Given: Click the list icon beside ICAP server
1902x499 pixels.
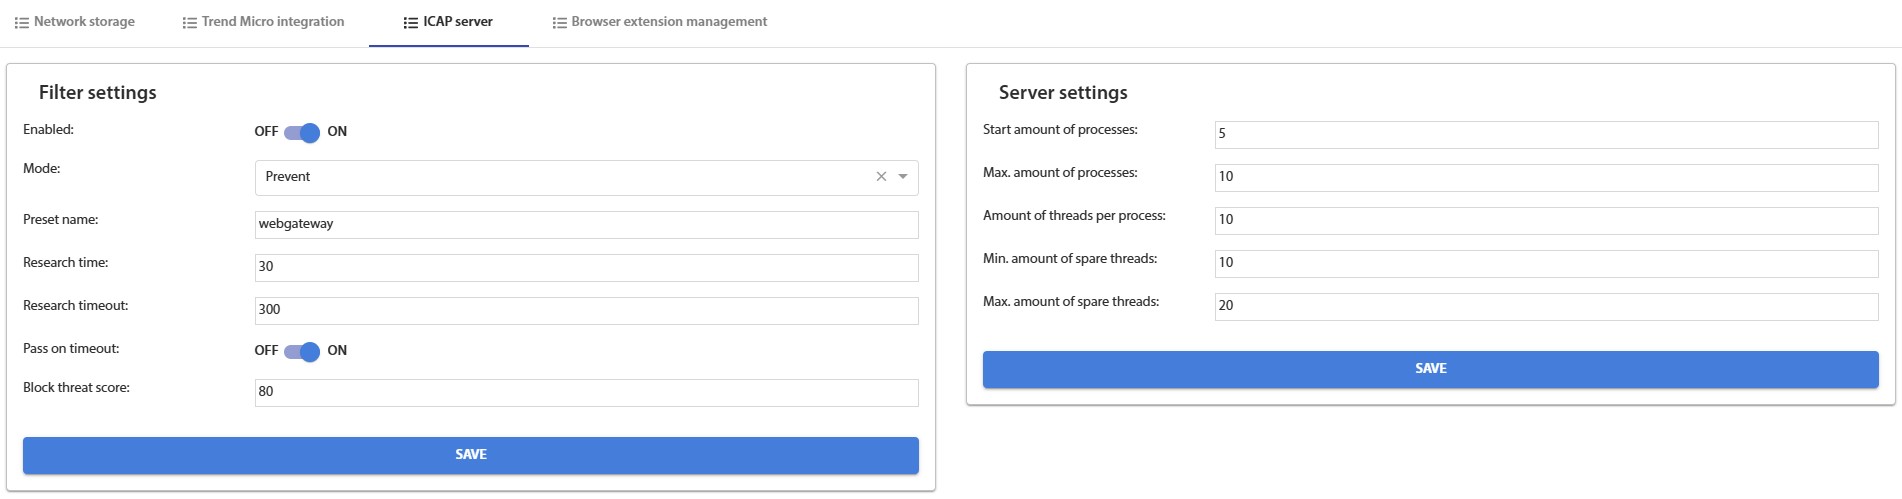Looking at the screenshot, I should (x=411, y=22).
